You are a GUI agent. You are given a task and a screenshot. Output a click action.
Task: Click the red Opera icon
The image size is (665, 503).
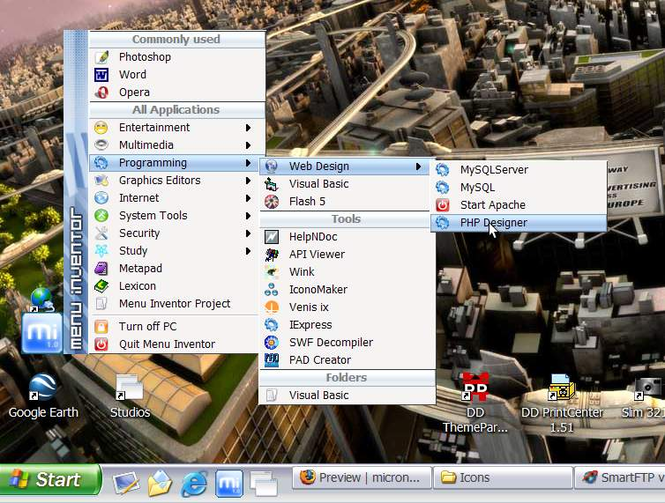[x=101, y=92]
